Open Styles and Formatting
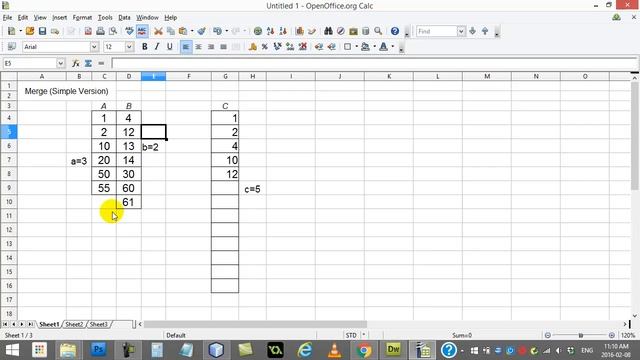 (11, 47)
